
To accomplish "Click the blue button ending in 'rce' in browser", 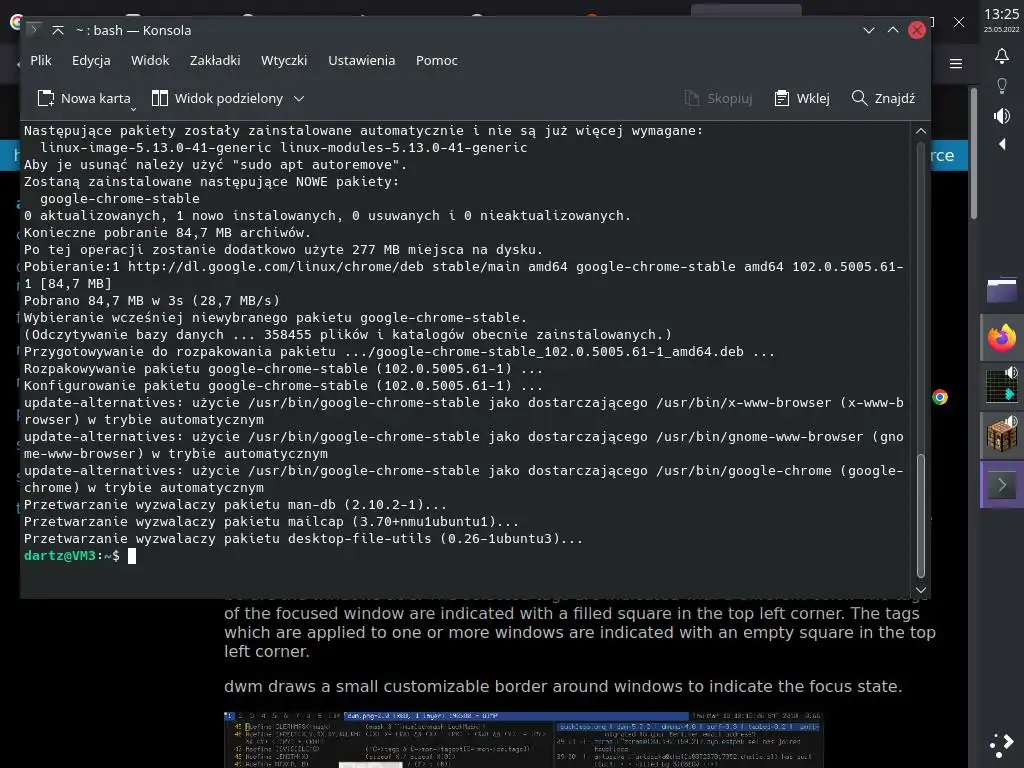I will tap(949, 155).
